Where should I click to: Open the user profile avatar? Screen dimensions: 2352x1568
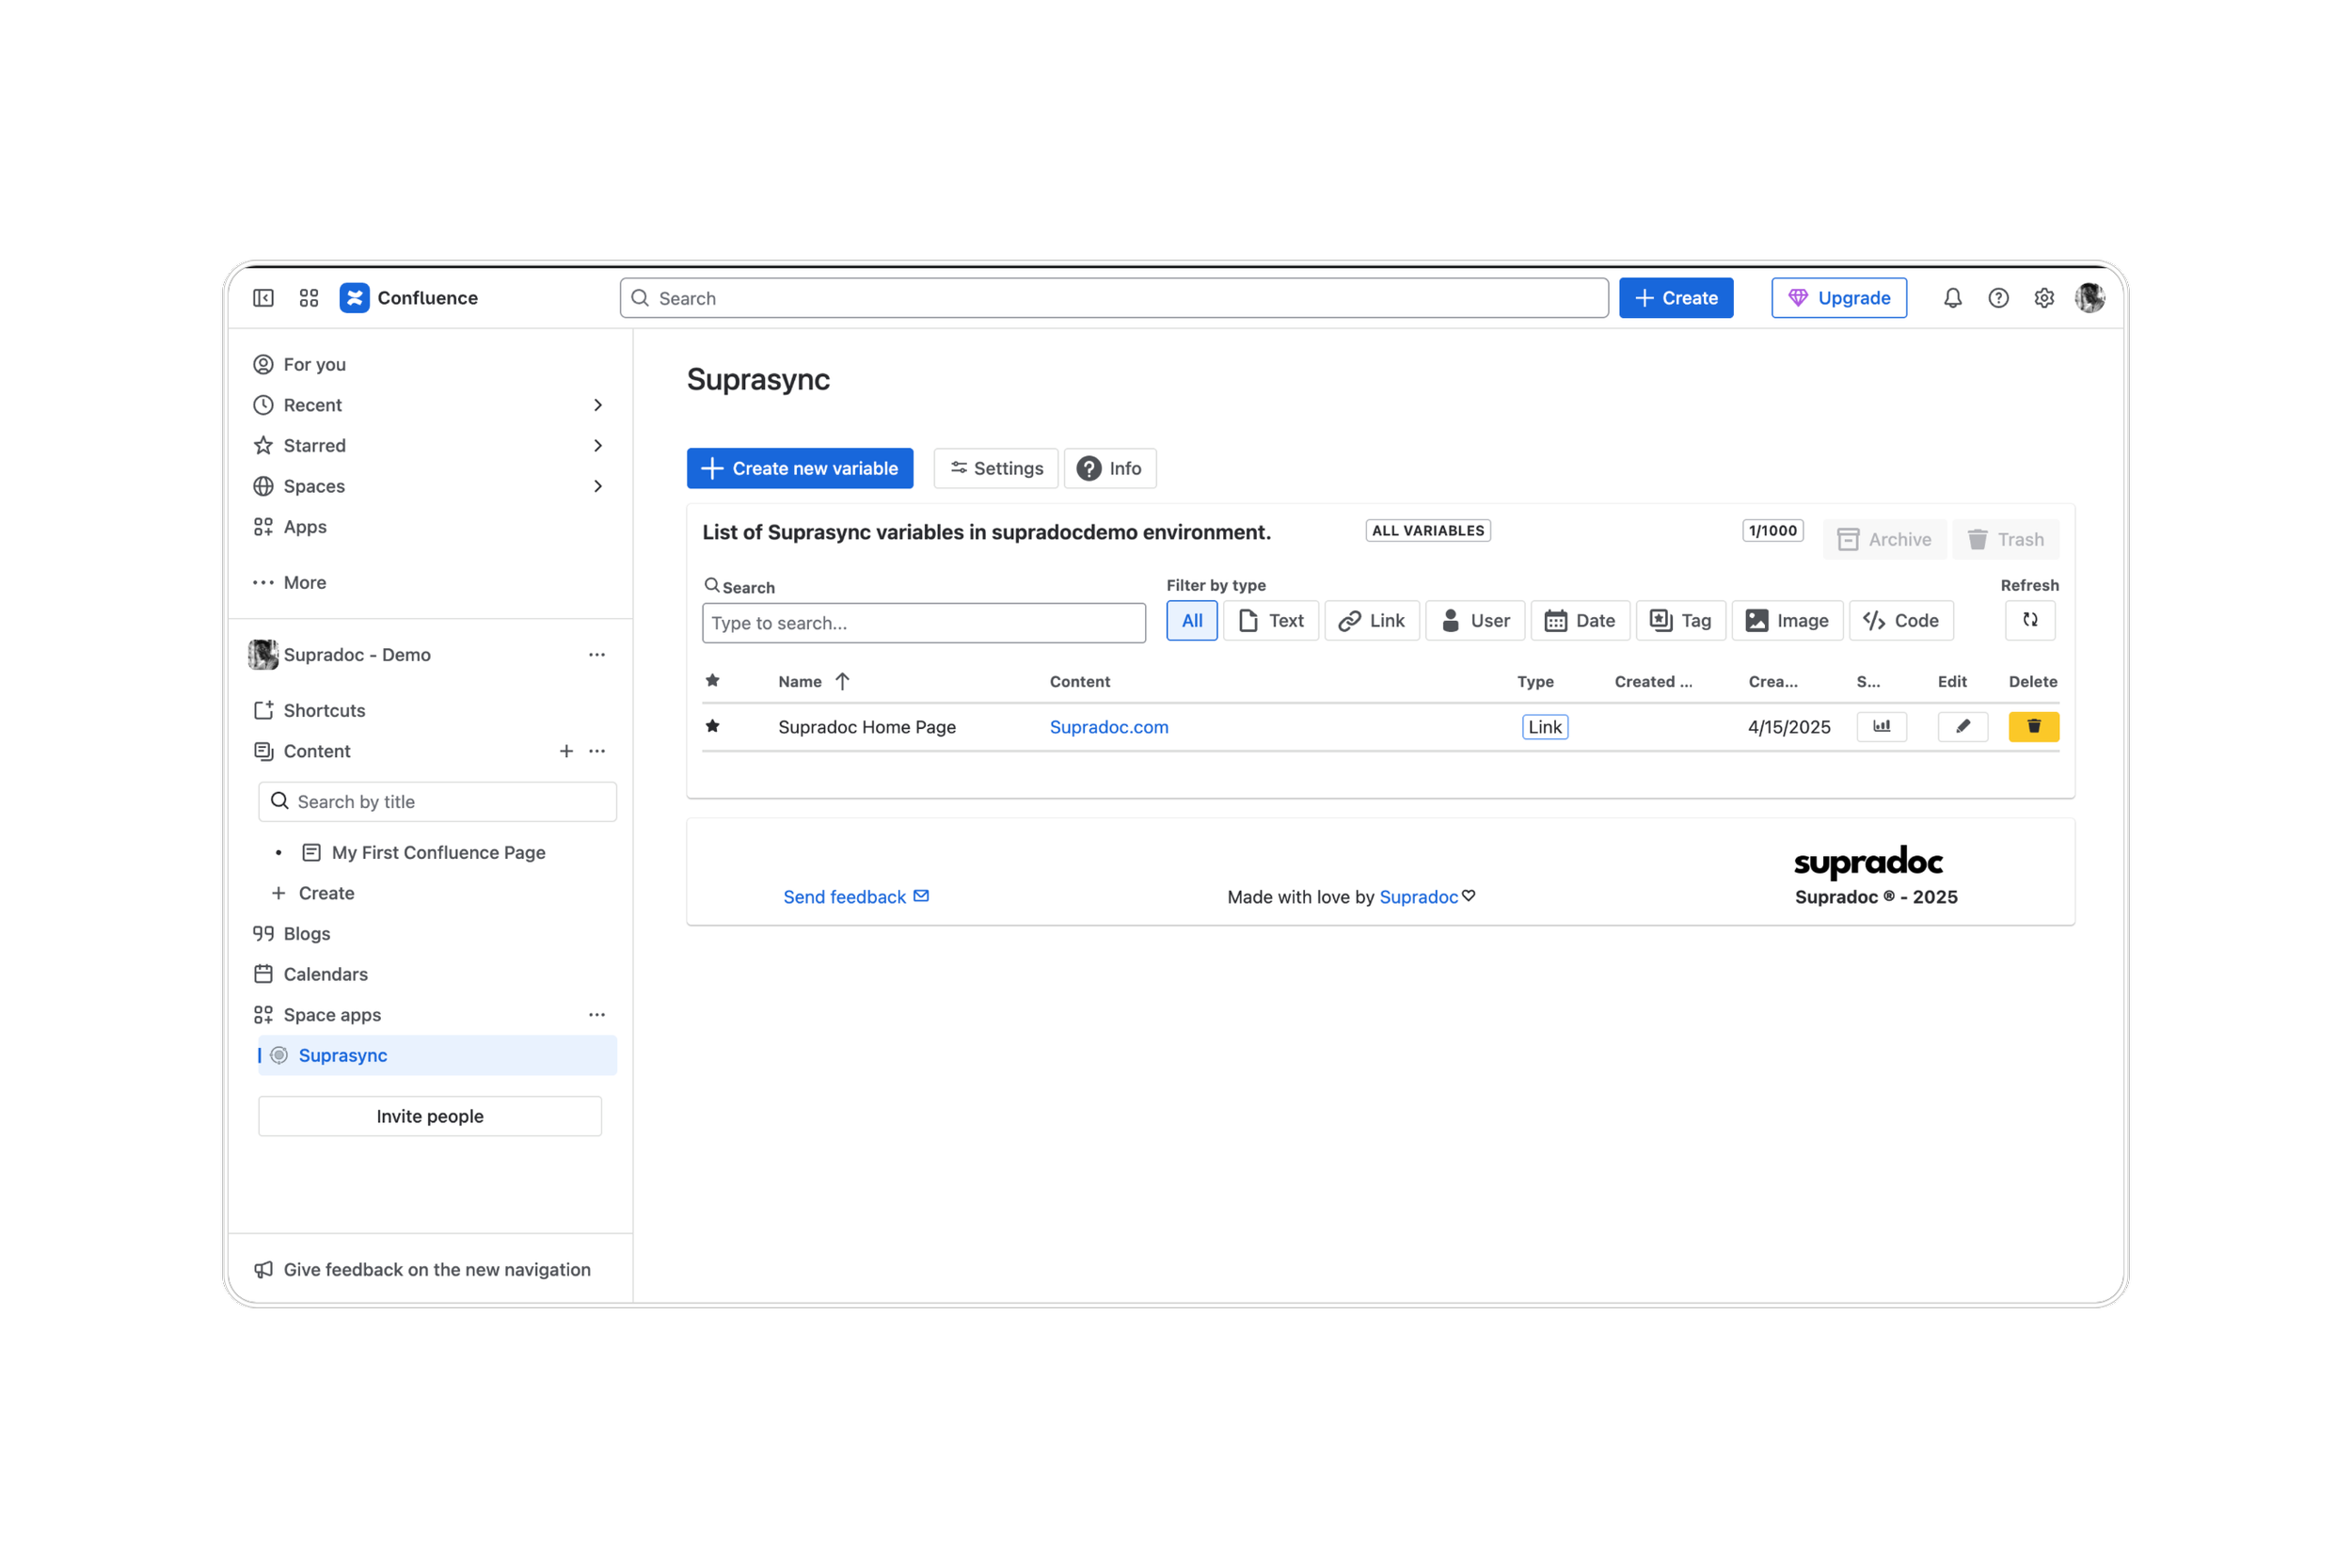pyautogui.click(x=2090, y=298)
